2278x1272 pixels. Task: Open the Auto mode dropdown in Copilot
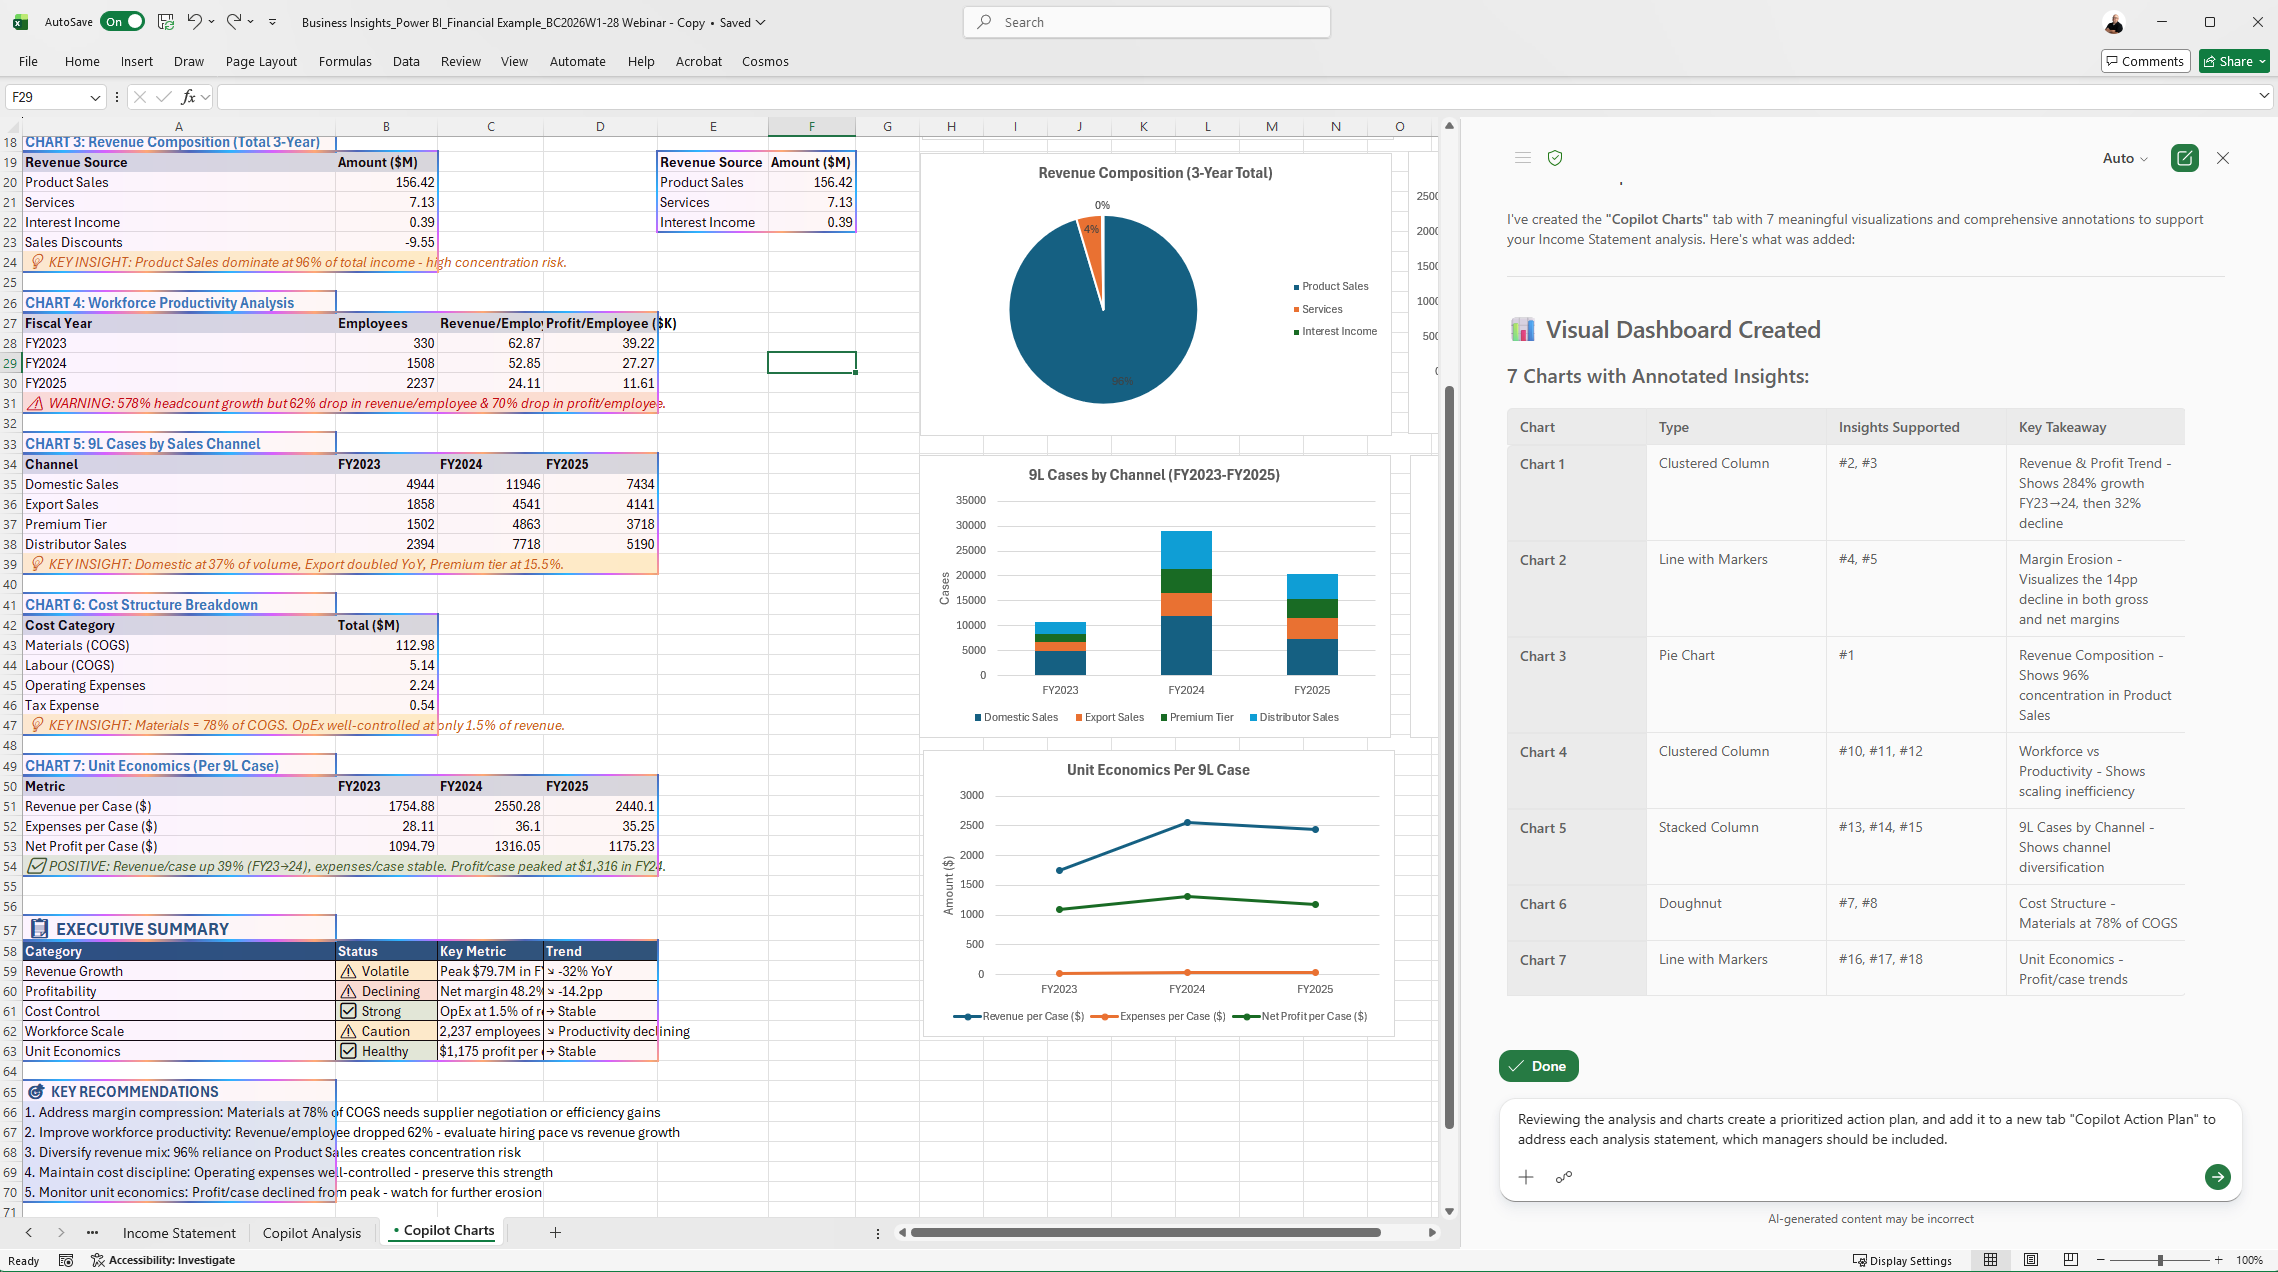tap(2125, 158)
